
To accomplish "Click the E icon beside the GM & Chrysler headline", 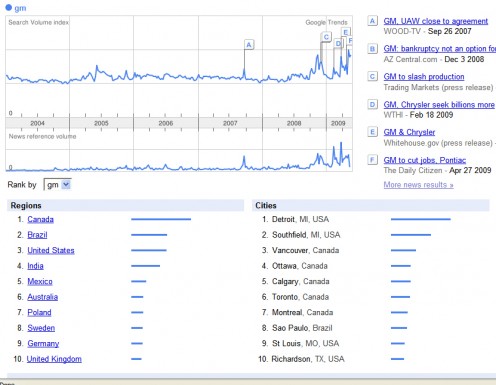I will point(372,132).
